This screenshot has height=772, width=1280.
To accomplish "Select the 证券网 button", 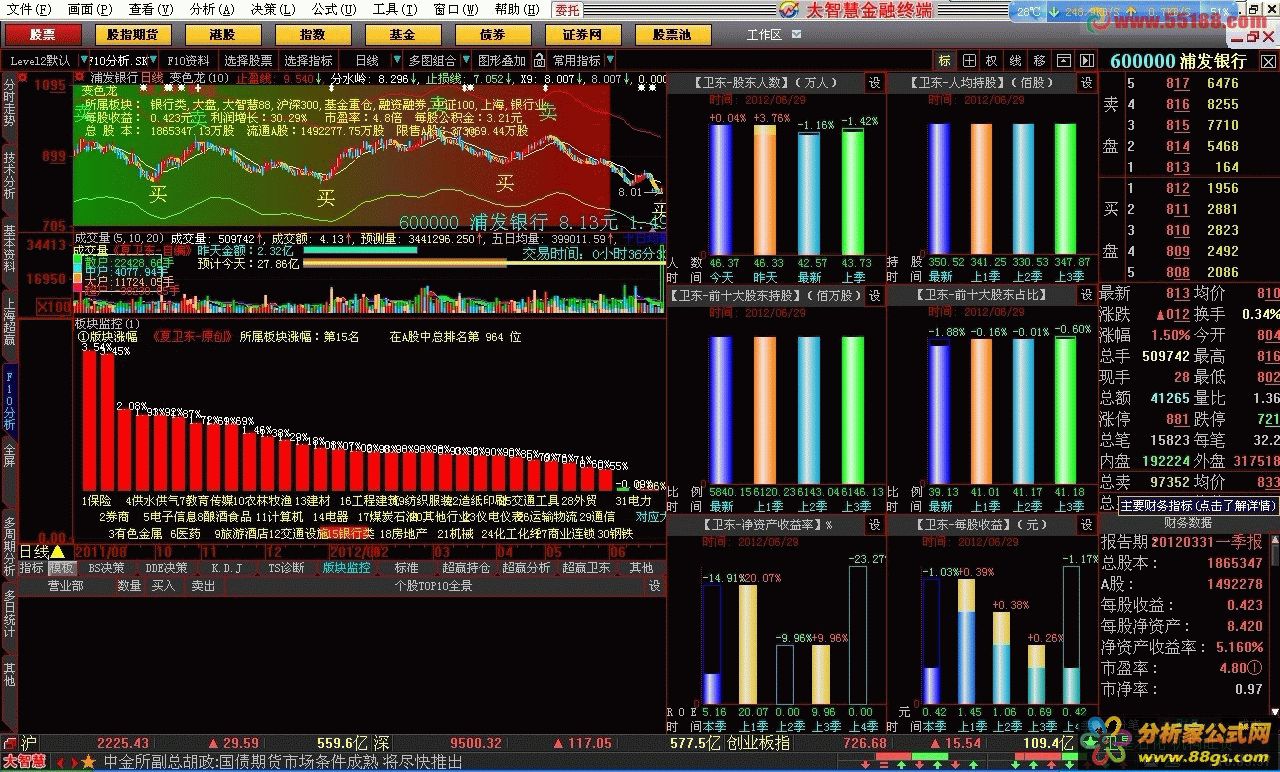I will coord(582,34).
